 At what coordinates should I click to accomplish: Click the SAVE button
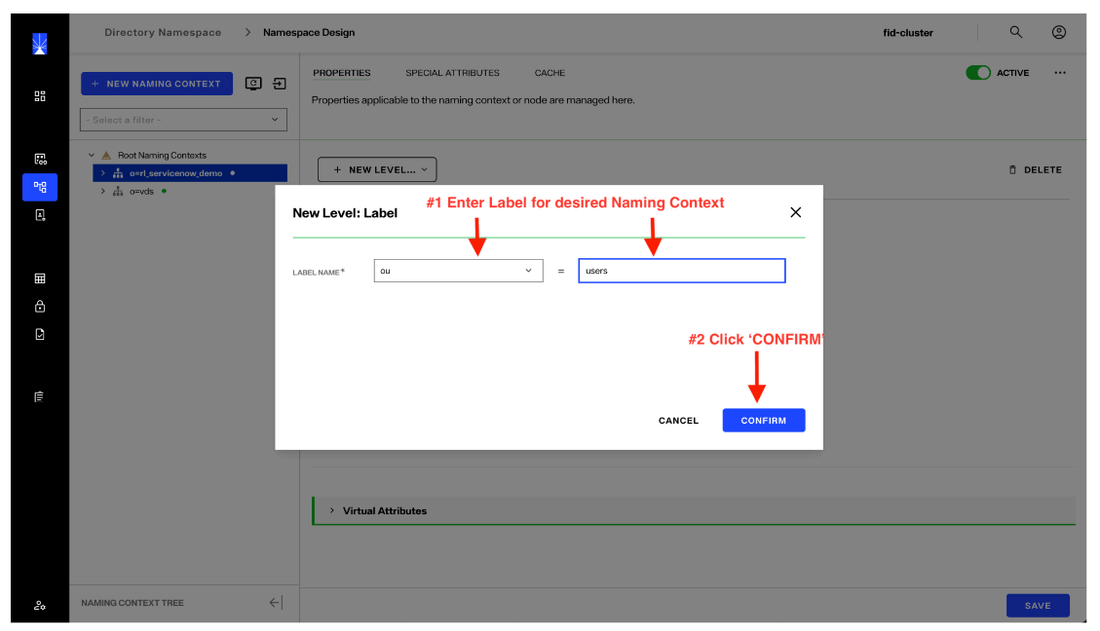tap(1038, 605)
